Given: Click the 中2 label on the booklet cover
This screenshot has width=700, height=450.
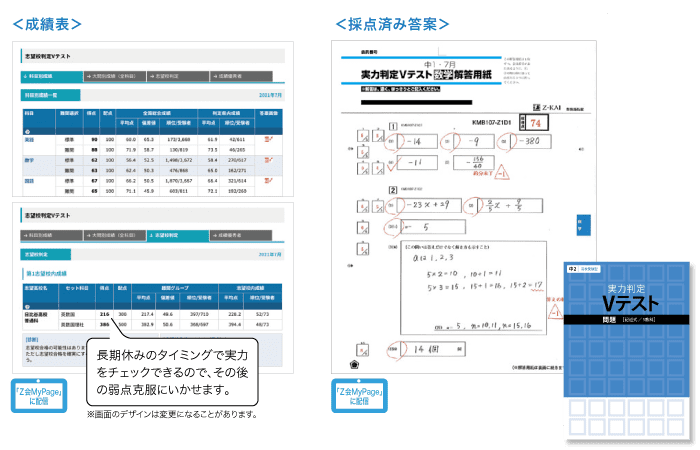Looking at the screenshot, I should pyautogui.click(x=572, y=269).
